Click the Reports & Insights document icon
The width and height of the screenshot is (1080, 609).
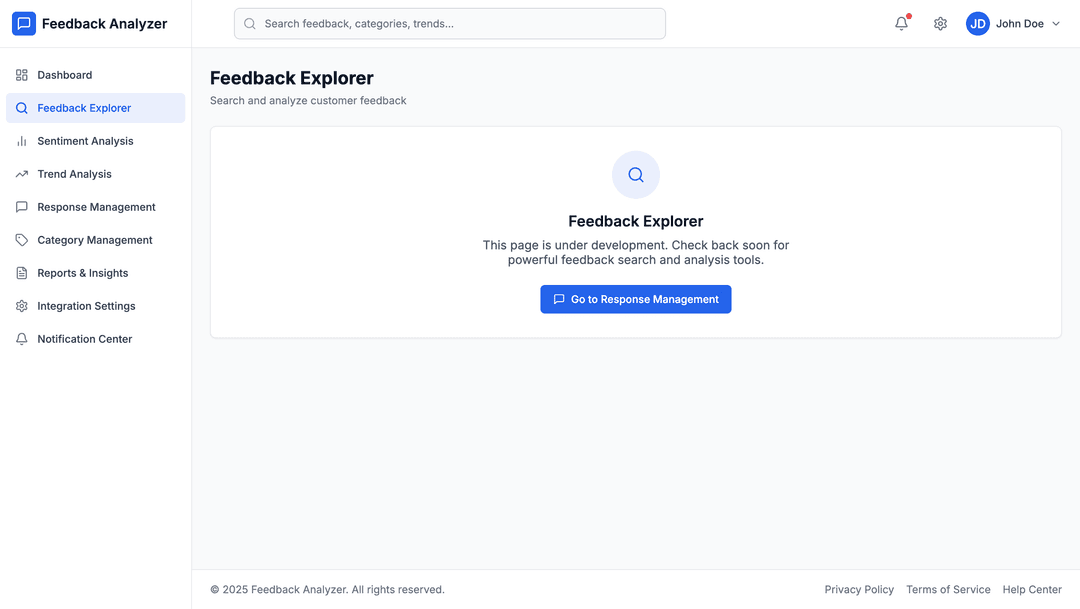click(22, 273)
